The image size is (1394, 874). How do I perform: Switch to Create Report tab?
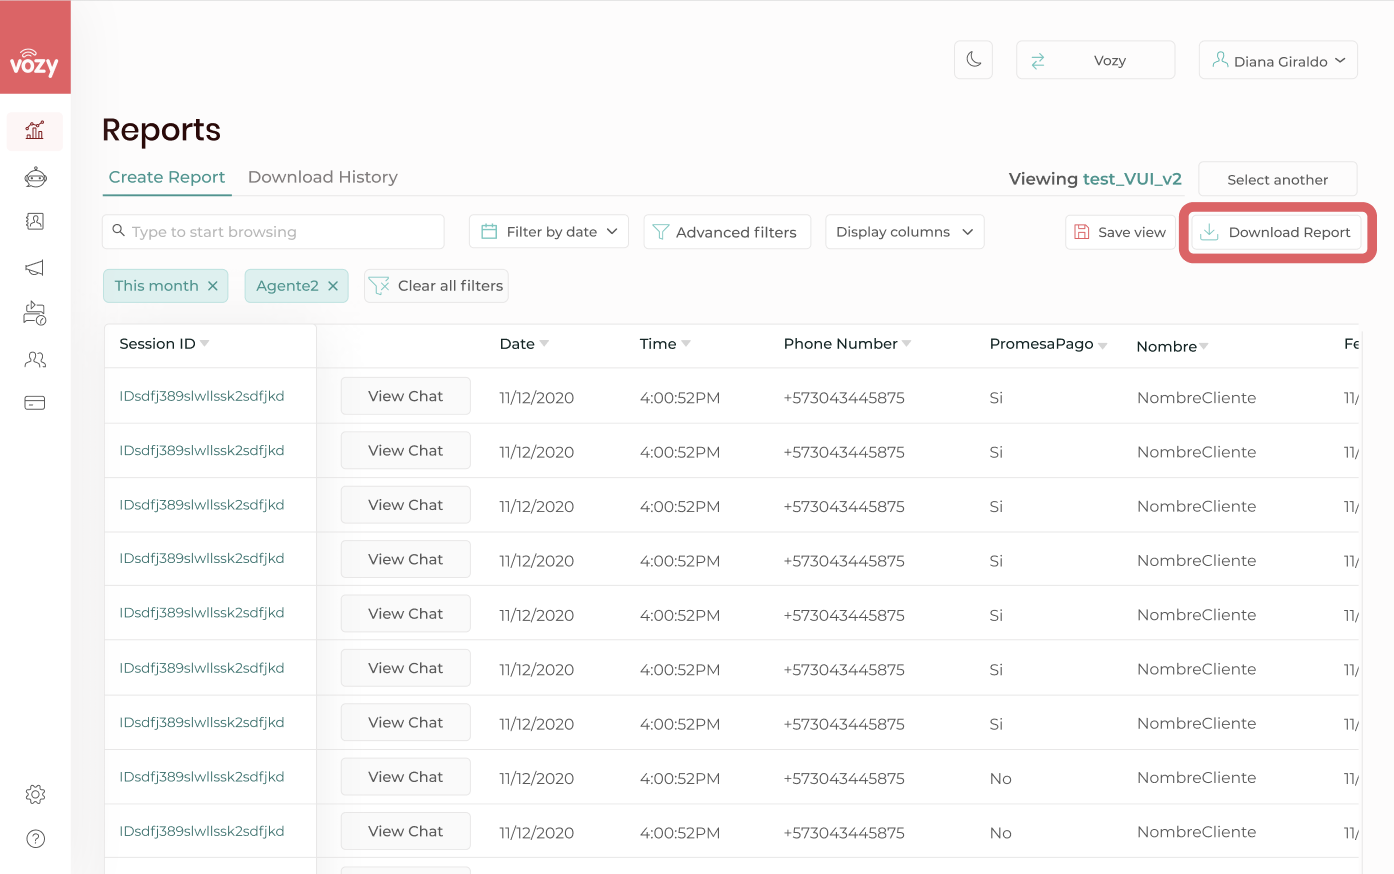click(x=167, y=177)
